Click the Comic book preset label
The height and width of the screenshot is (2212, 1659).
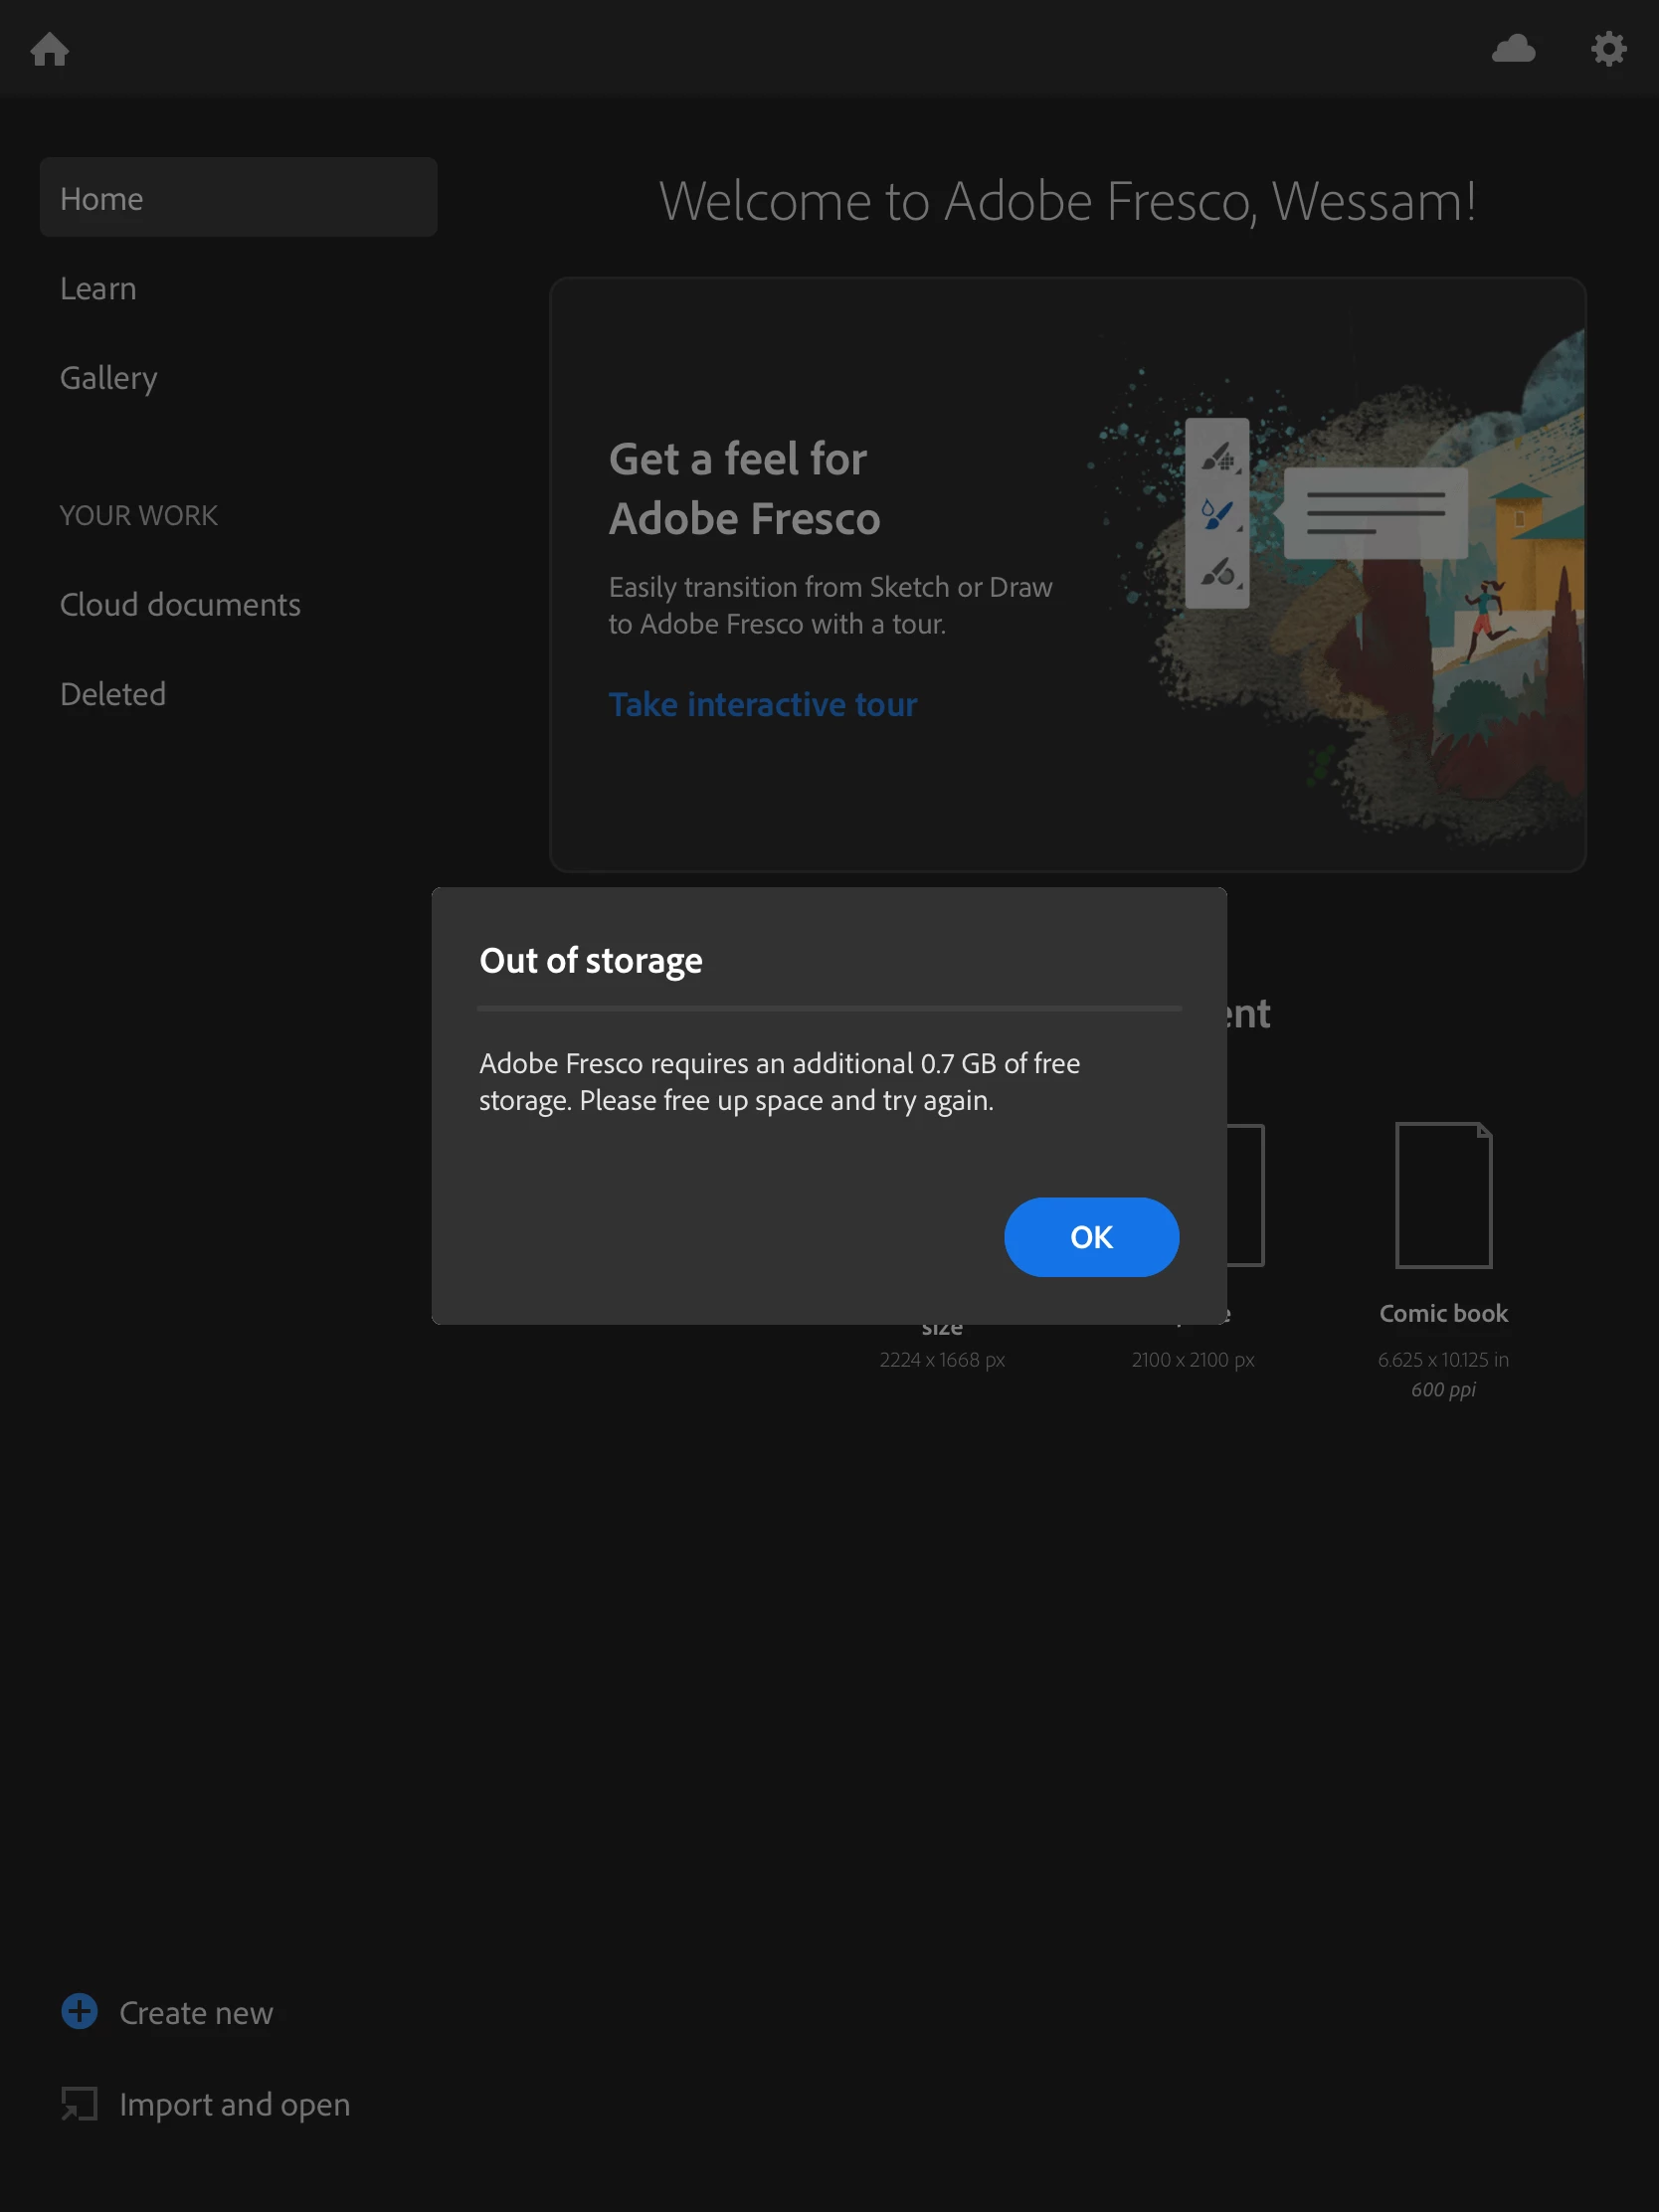[x=1443, y=1313]
